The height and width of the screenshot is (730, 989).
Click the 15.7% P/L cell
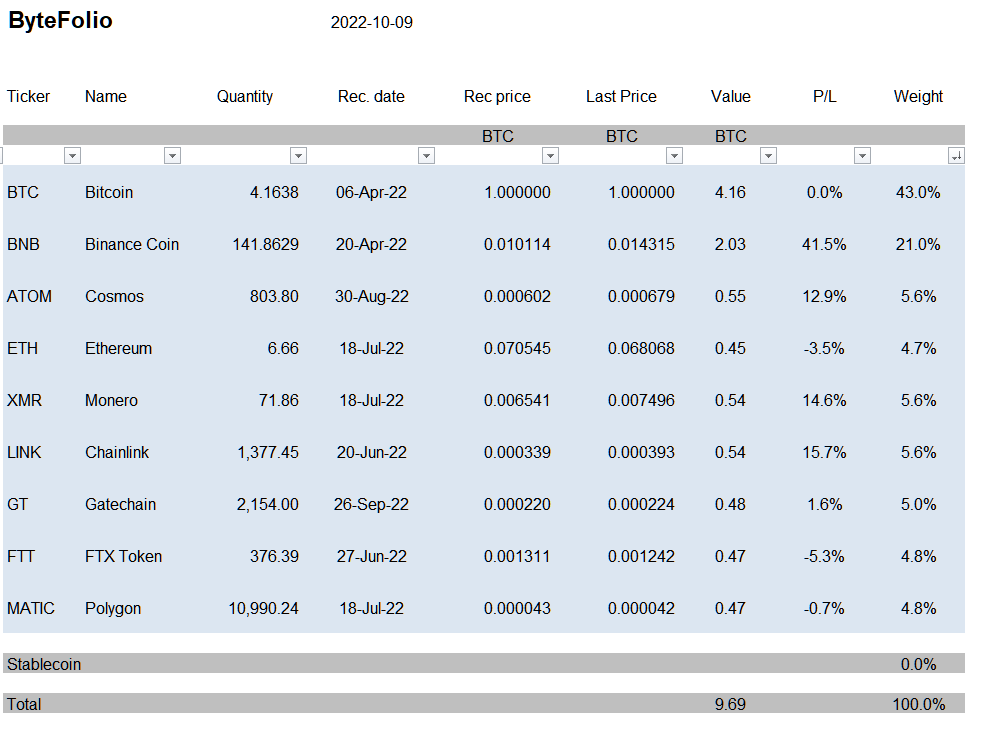[x=824, y=452]
